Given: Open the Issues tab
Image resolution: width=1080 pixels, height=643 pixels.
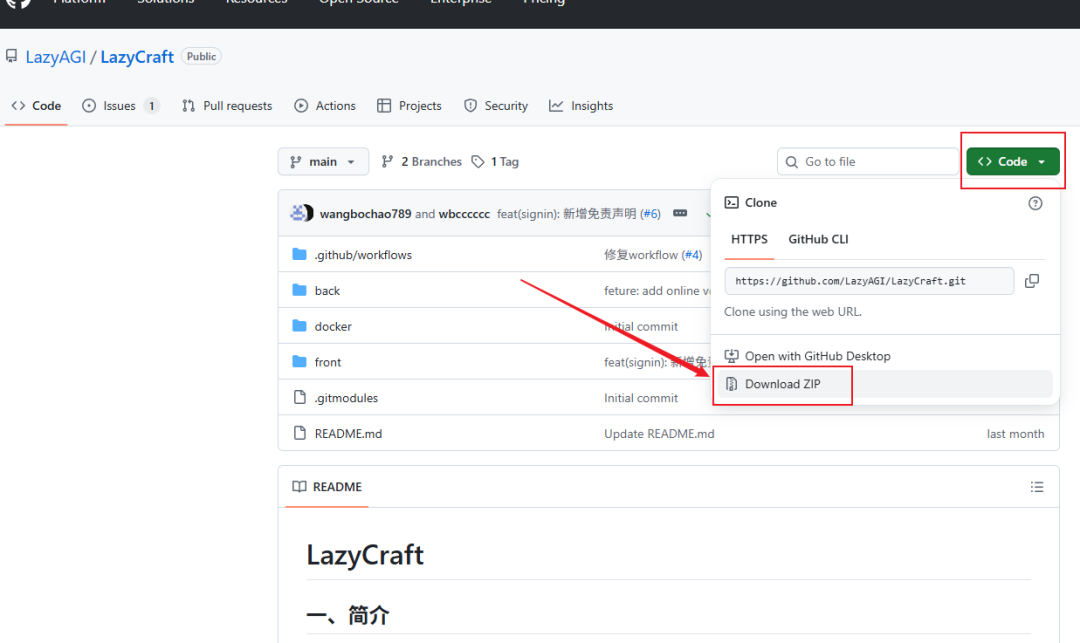Looking at the screenshot, I should (121, 106).
